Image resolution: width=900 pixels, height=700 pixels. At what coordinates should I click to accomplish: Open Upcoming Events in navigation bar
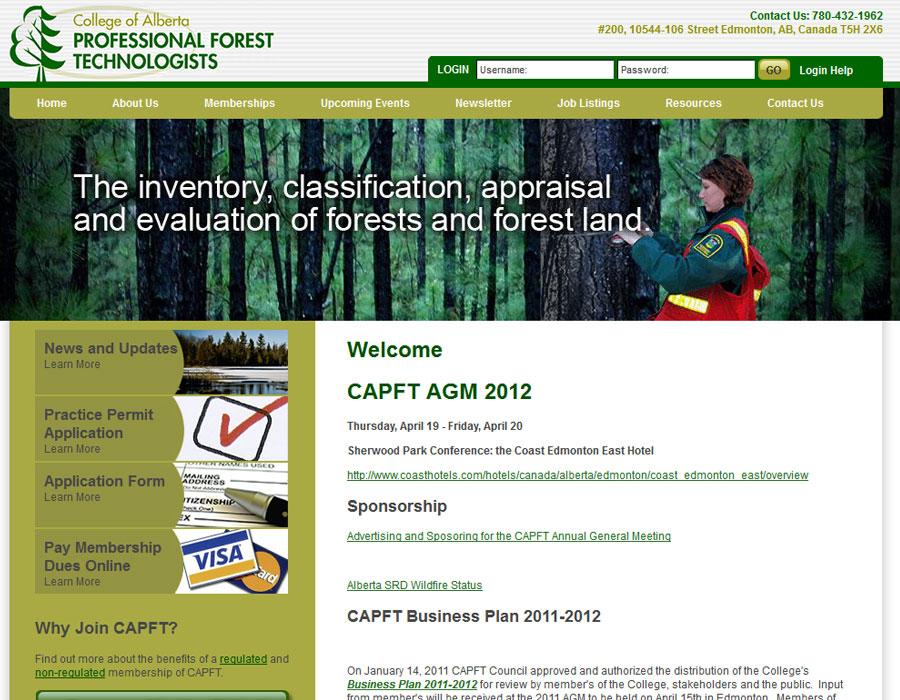[365, 103]
